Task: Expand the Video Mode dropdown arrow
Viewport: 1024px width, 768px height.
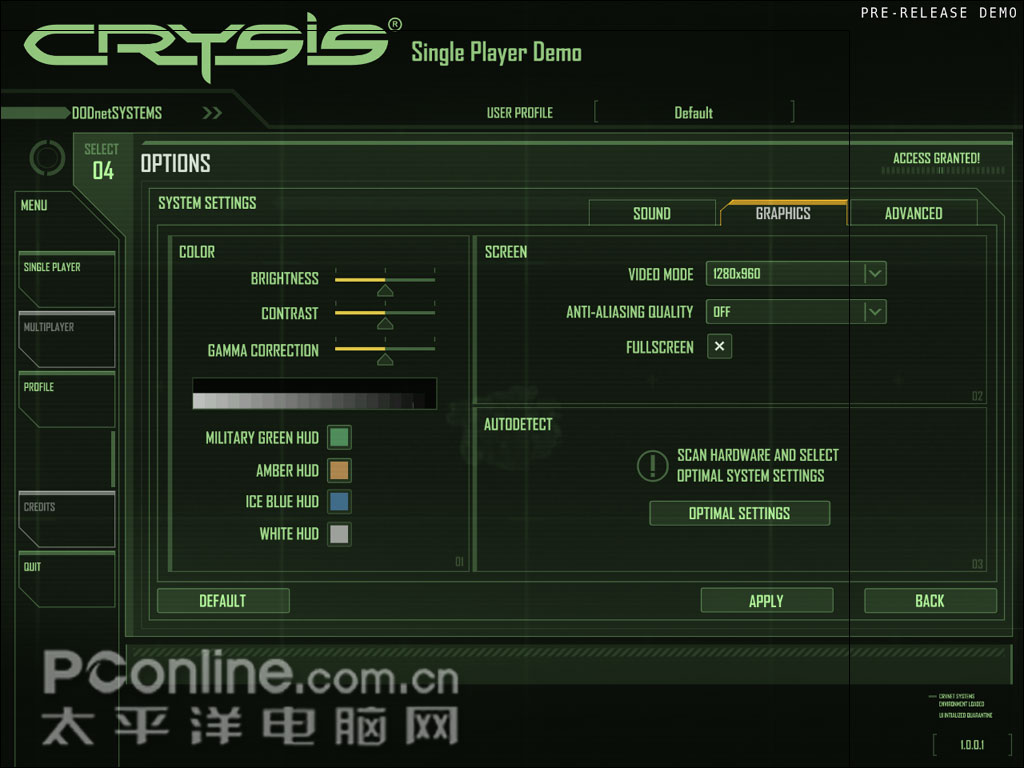Action: coord(875,274)
